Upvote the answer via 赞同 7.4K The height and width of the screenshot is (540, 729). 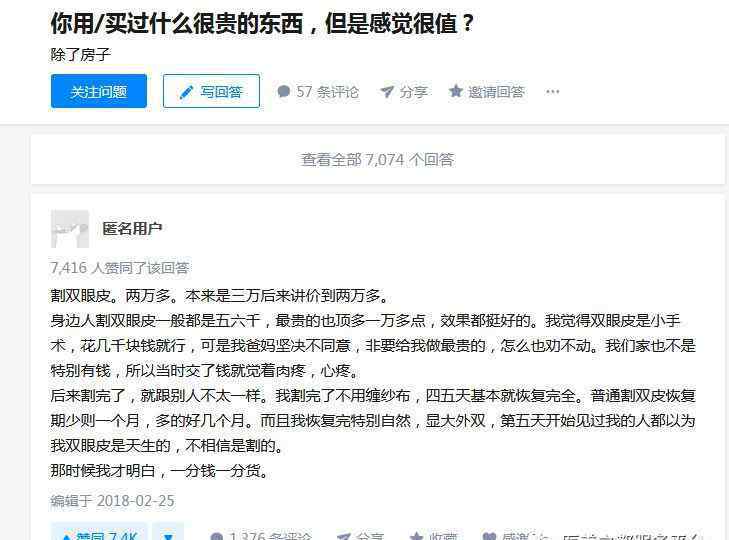point(99,533)
